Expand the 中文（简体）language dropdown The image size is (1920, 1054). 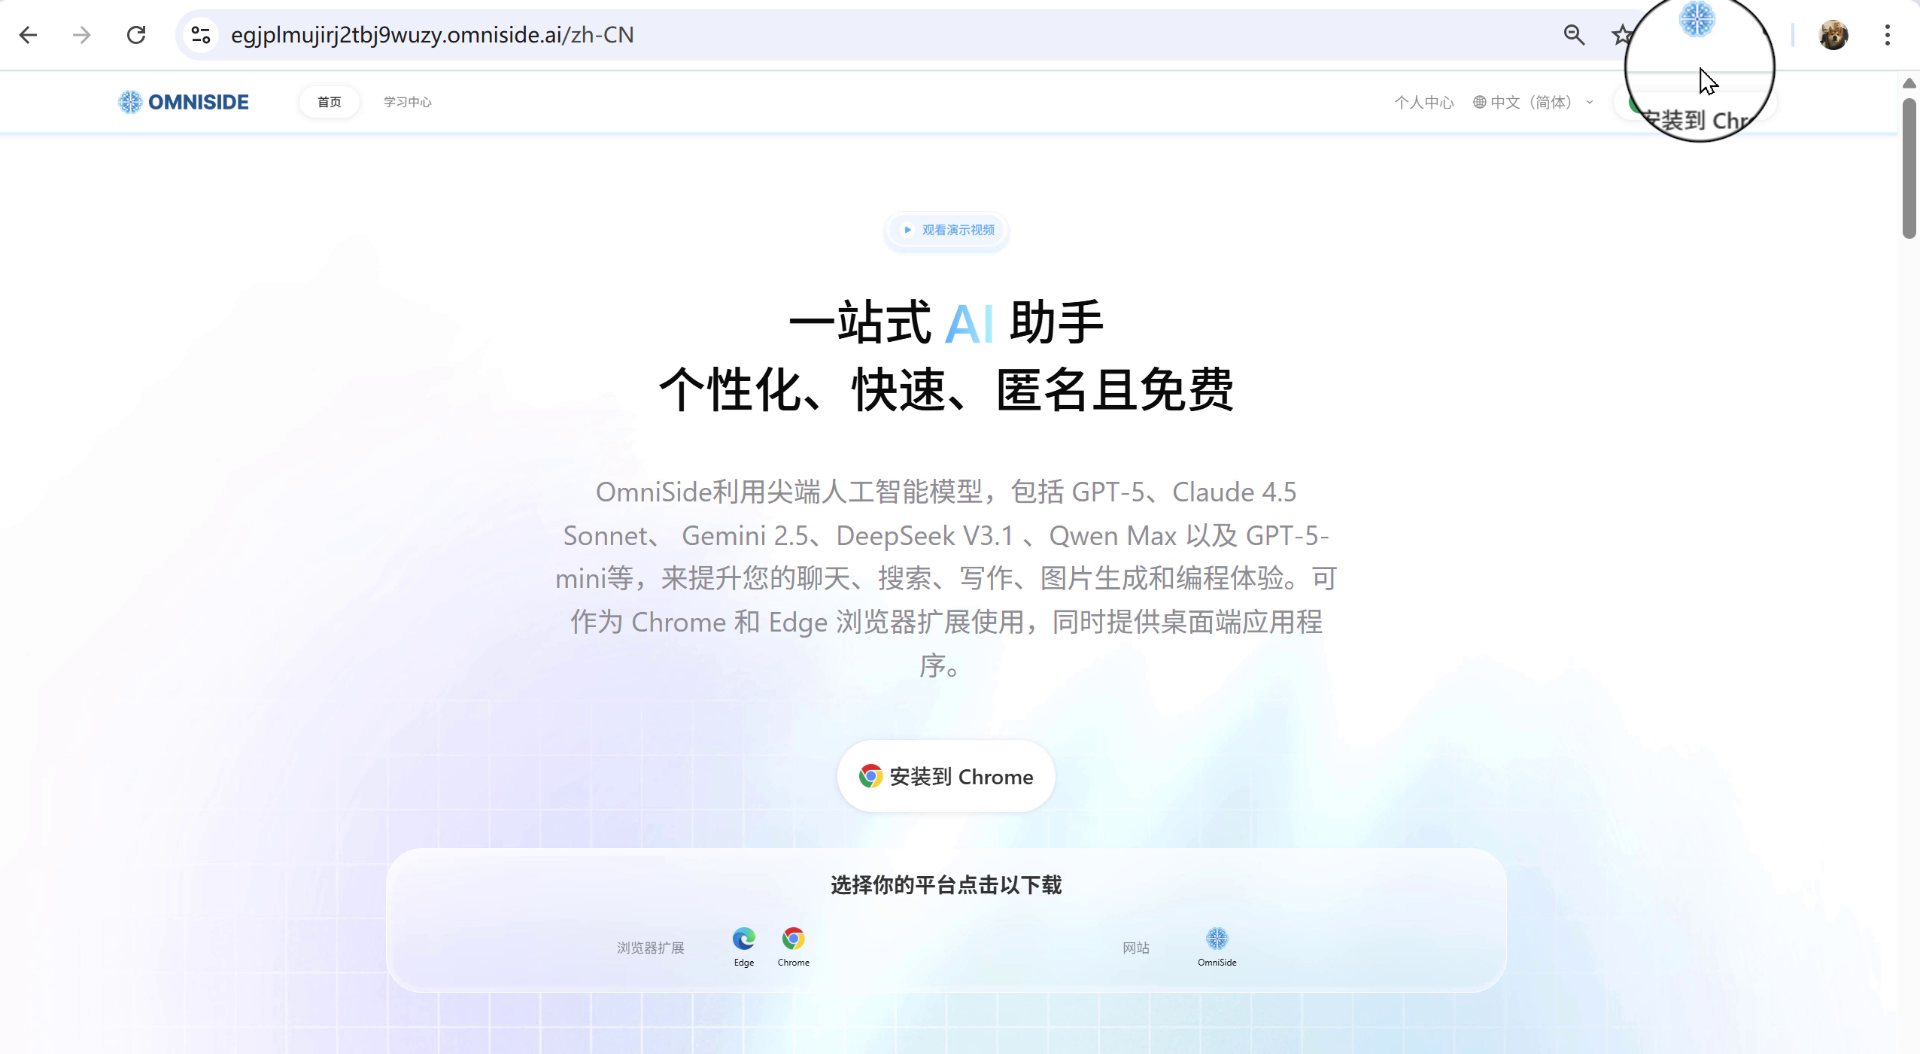coord(1533,102)
